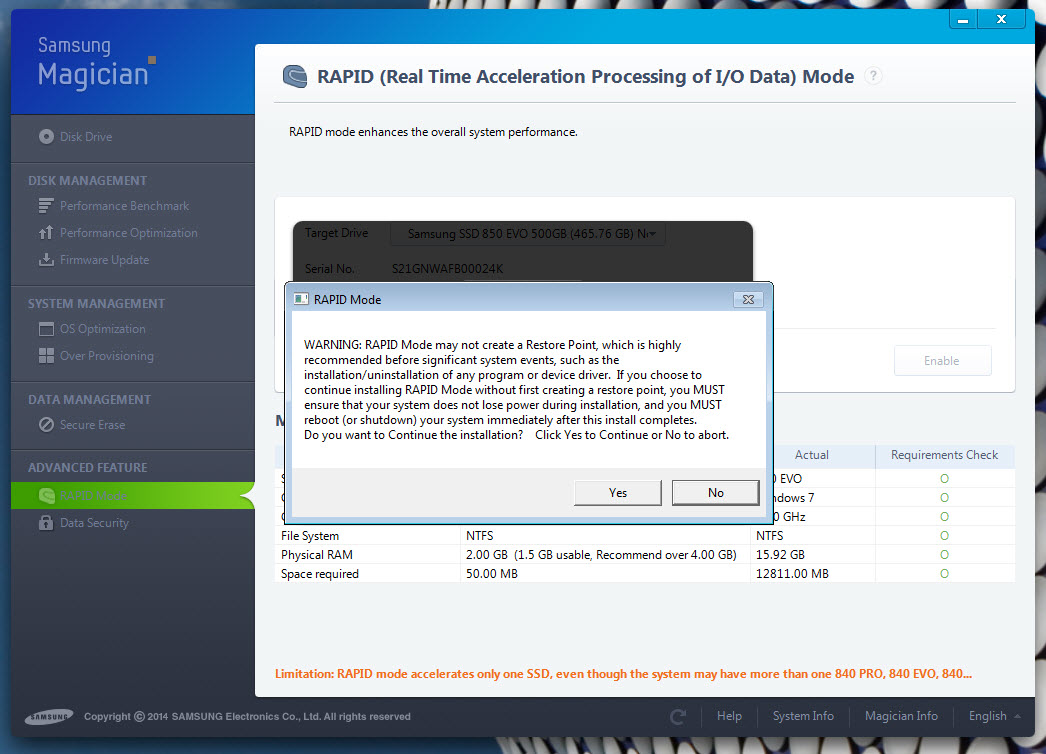The height and width of the screenshot is (754, 1046).
Task: Click the File System row label
Action: [x=310, y=536]
